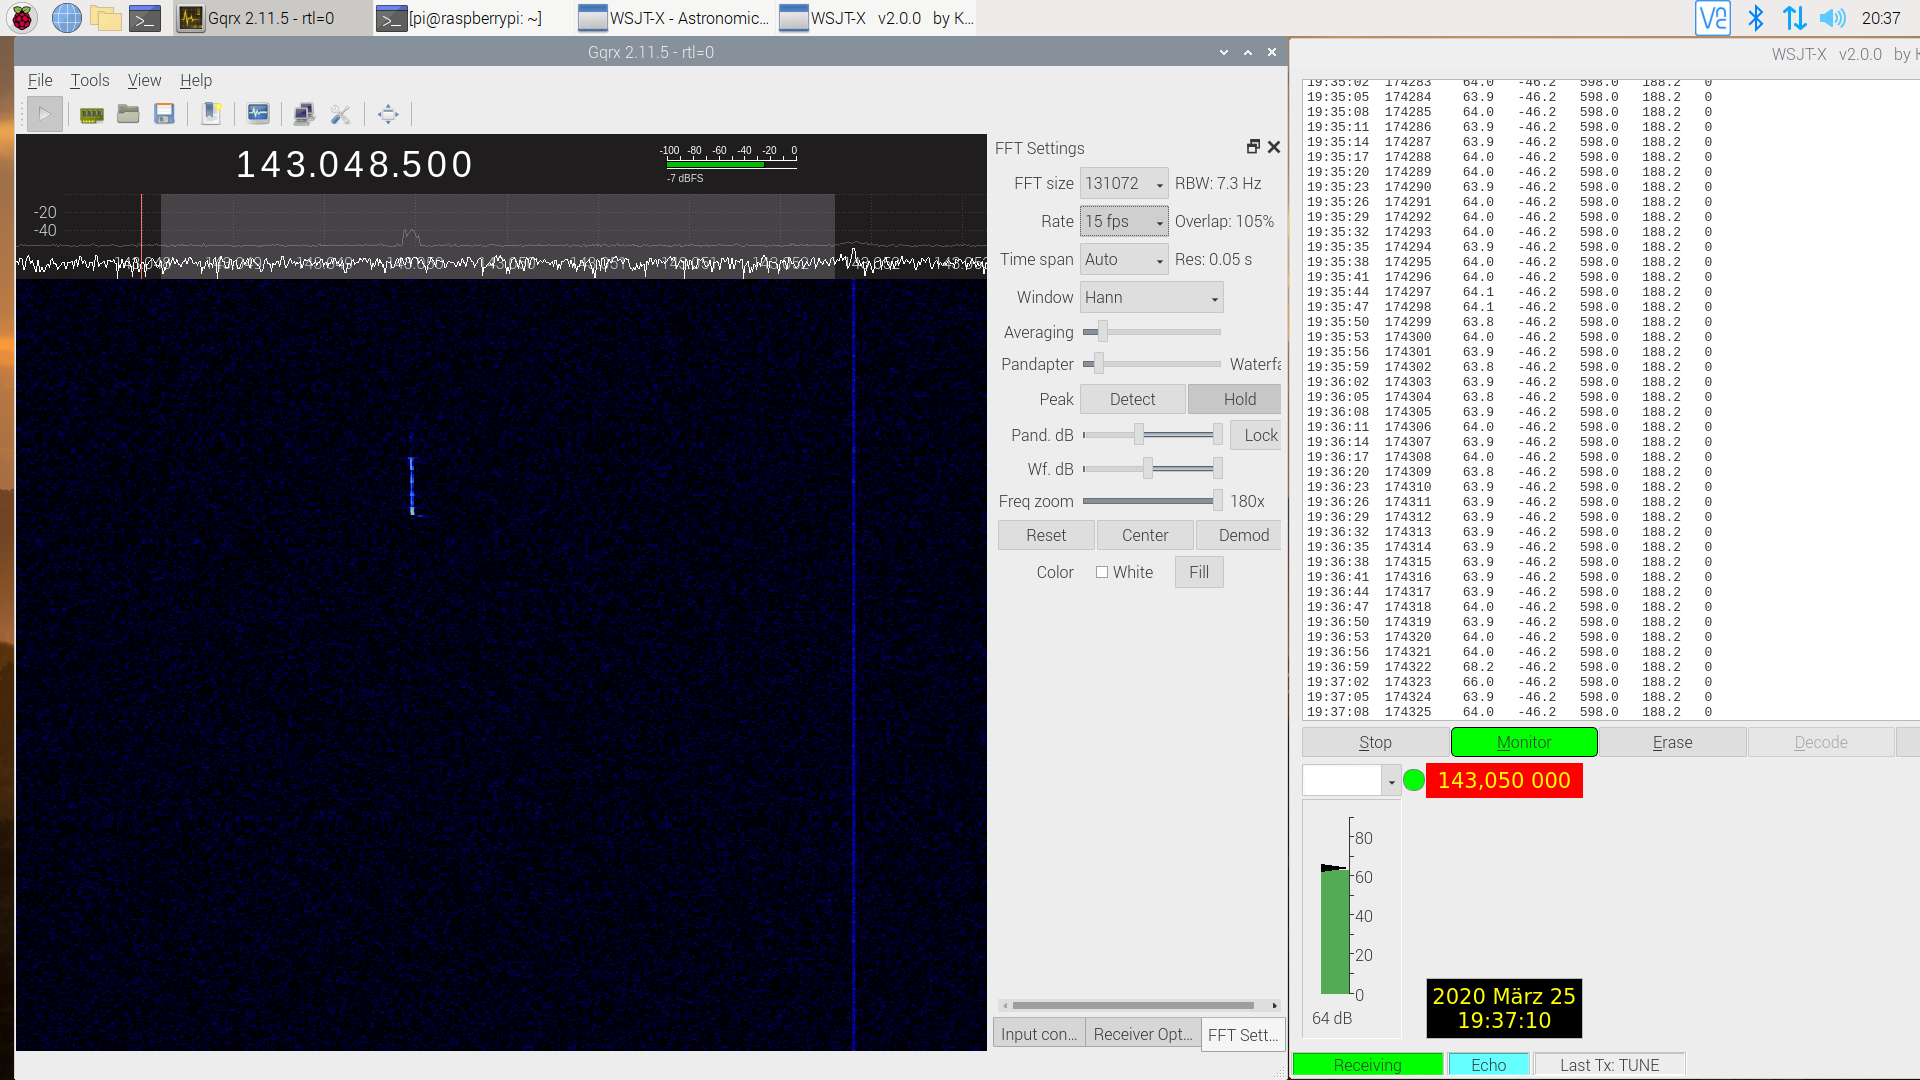This screenshot has height=1080, width=1920.
Task: Click the Erase button in WSJT-X
Action: click(1672, 742)
